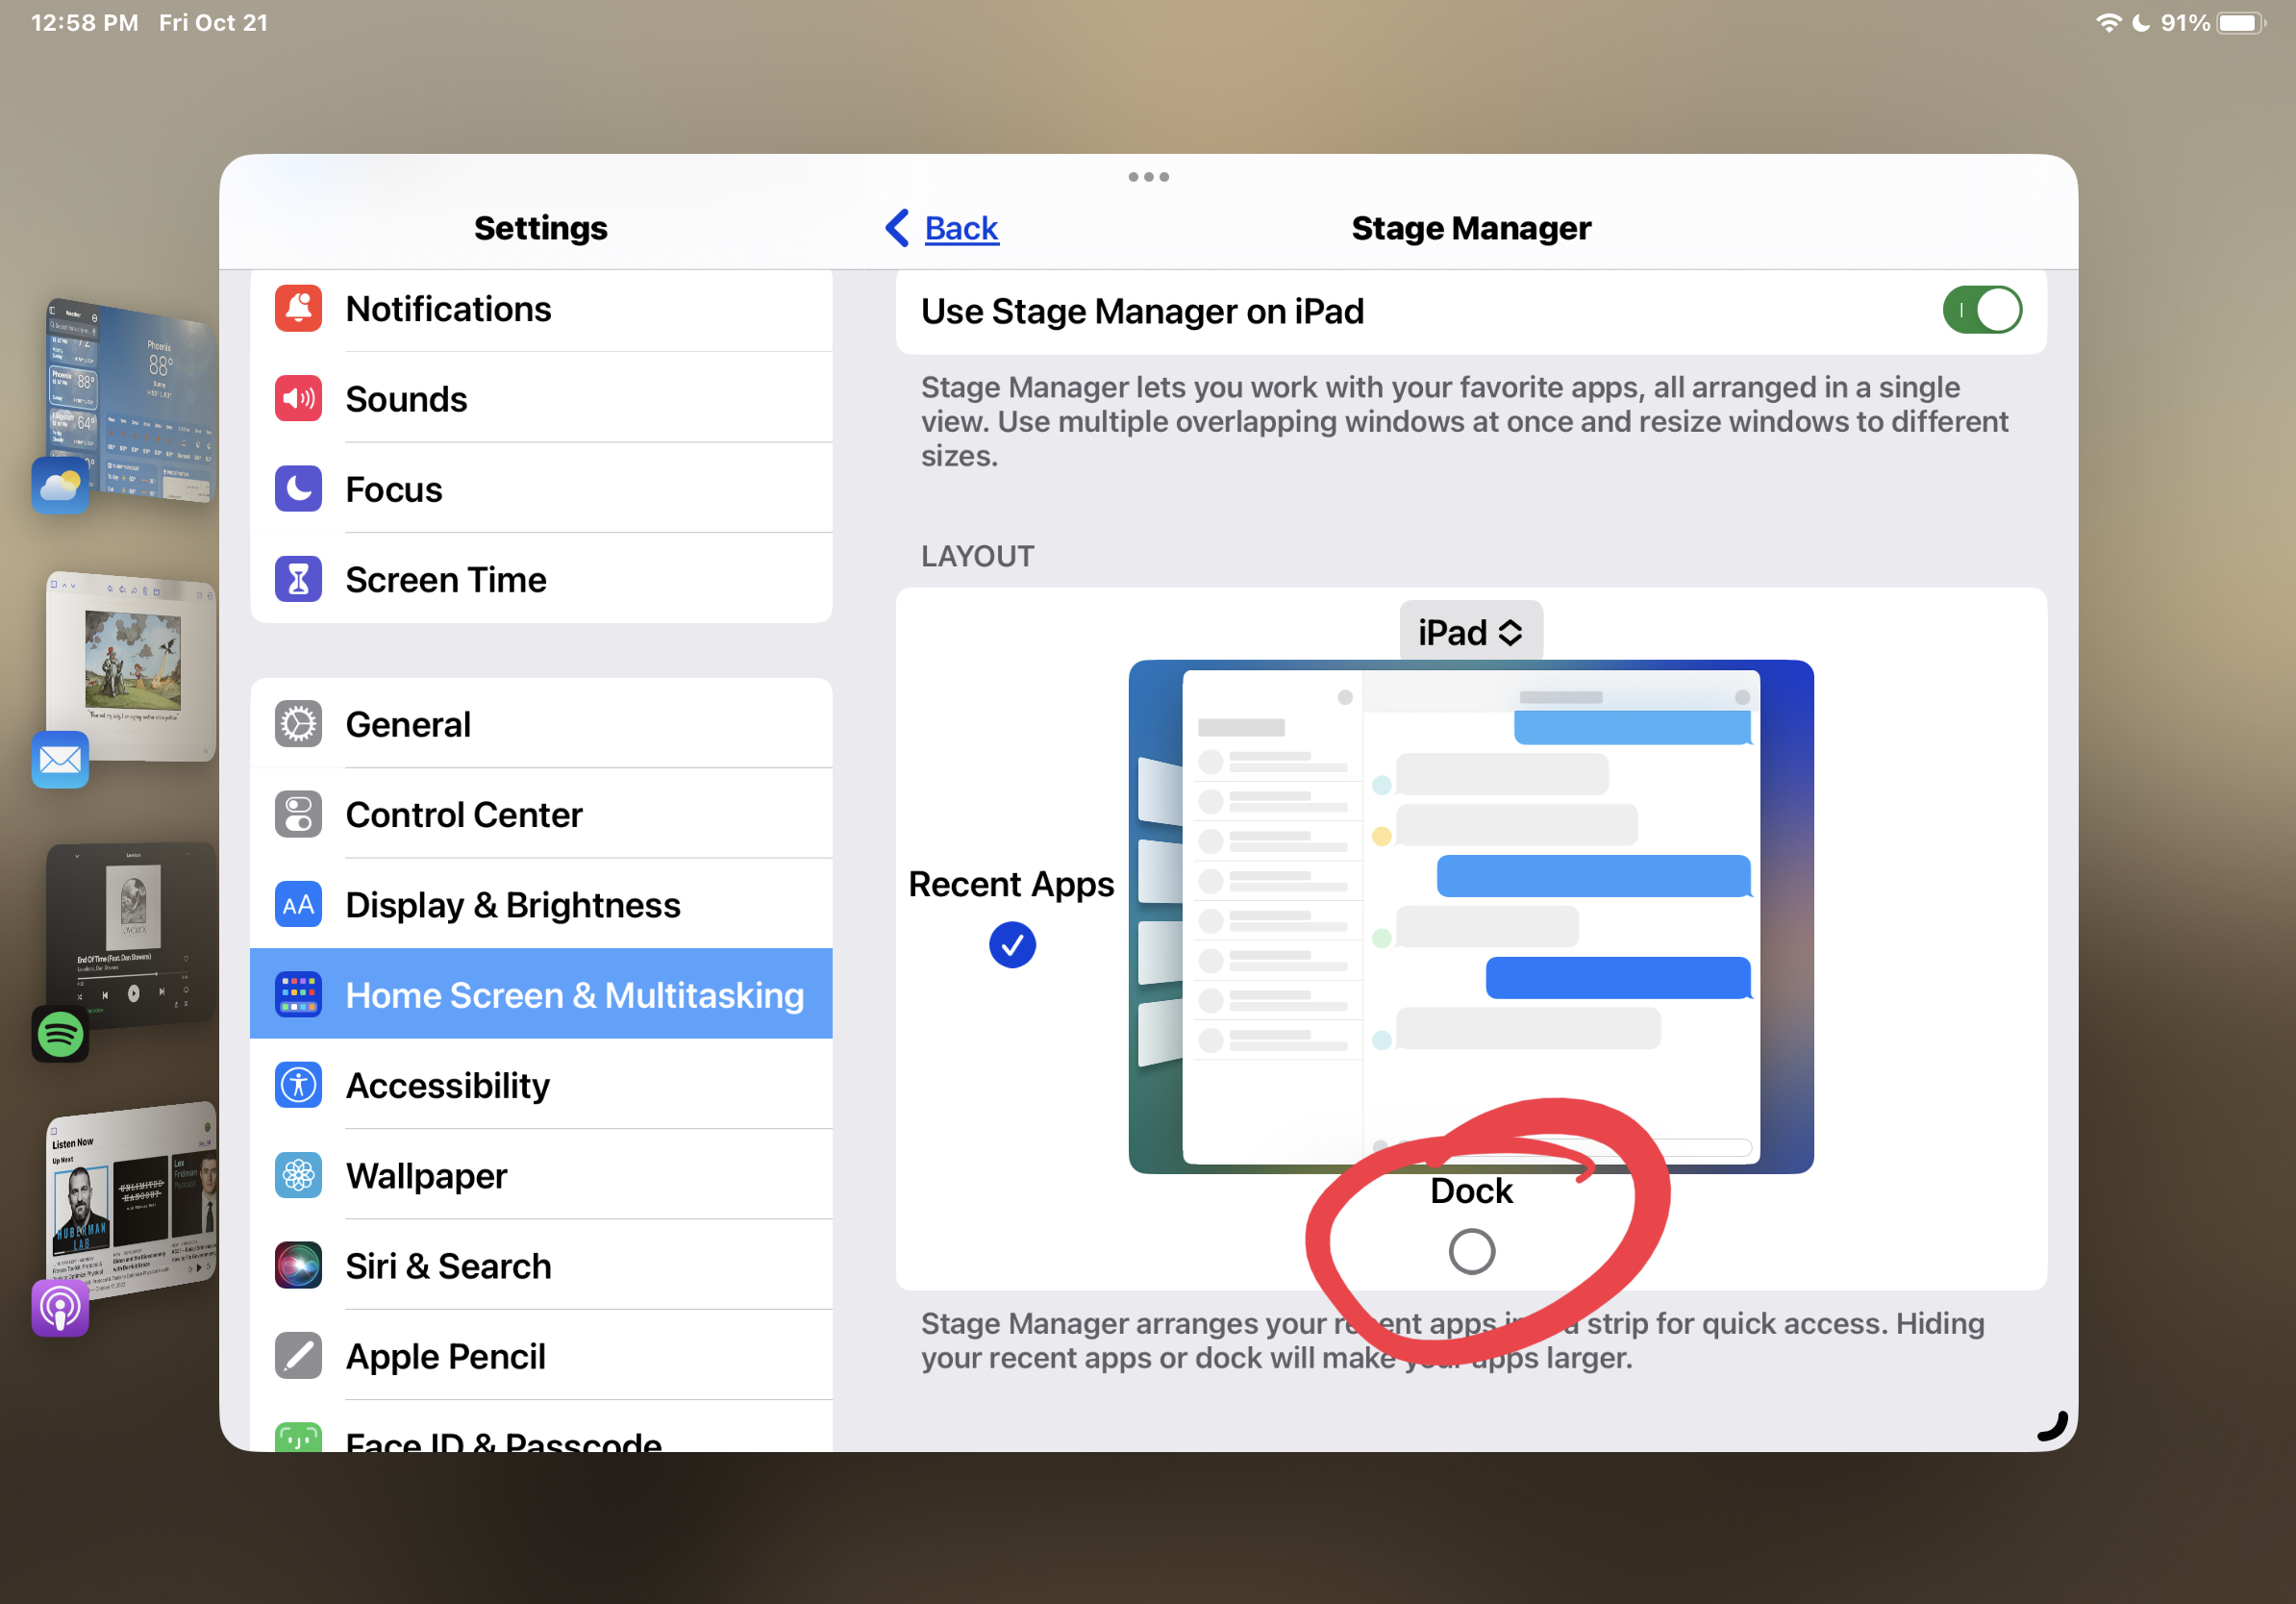Screen dimensions: 2296x1604
Task: Open Screen Time settings
Action: (x=541, y=578)
